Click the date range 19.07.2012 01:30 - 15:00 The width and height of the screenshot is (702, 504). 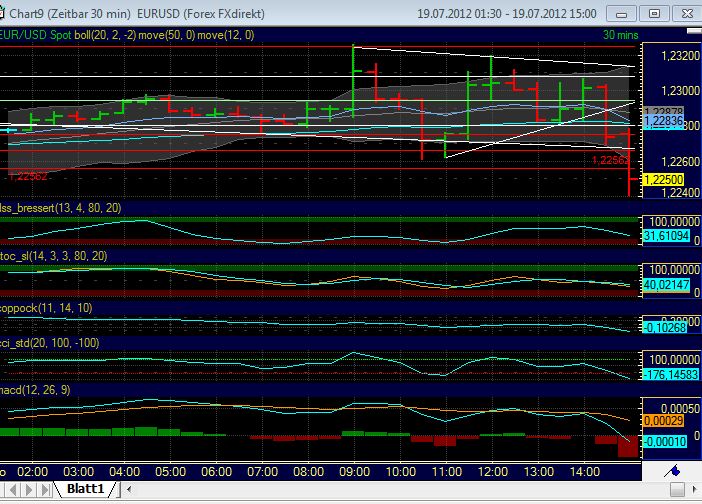[x=507, y=13]
